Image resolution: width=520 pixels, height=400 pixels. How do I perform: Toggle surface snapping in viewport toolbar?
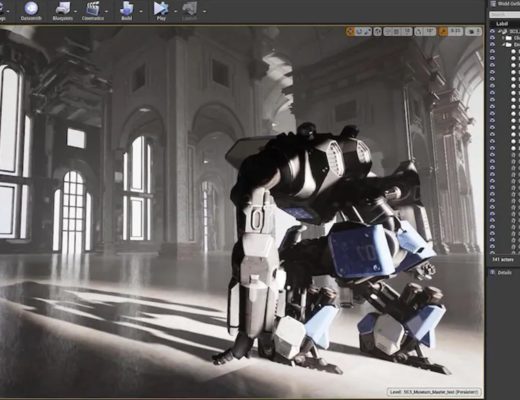(388, 32)
